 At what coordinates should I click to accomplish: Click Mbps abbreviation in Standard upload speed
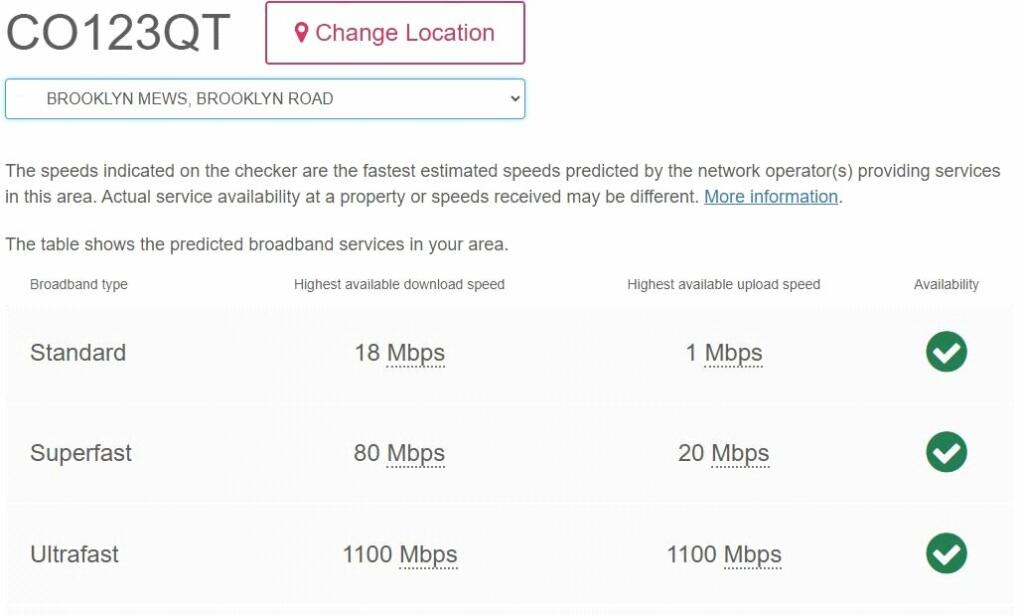point(733,353)
